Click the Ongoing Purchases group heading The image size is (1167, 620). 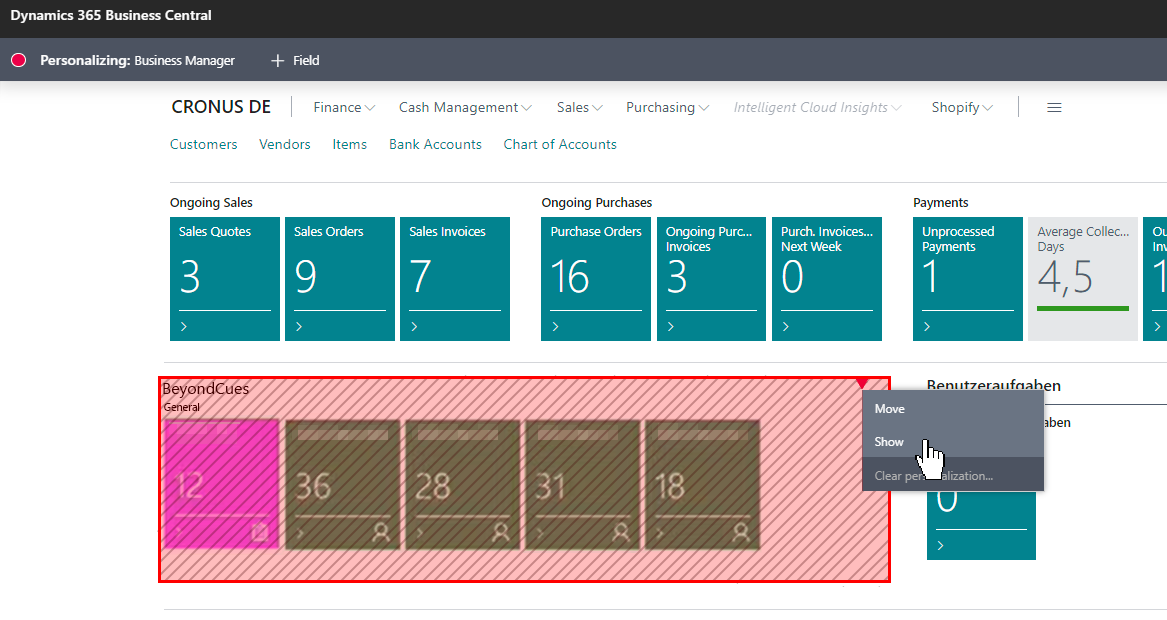597,202
